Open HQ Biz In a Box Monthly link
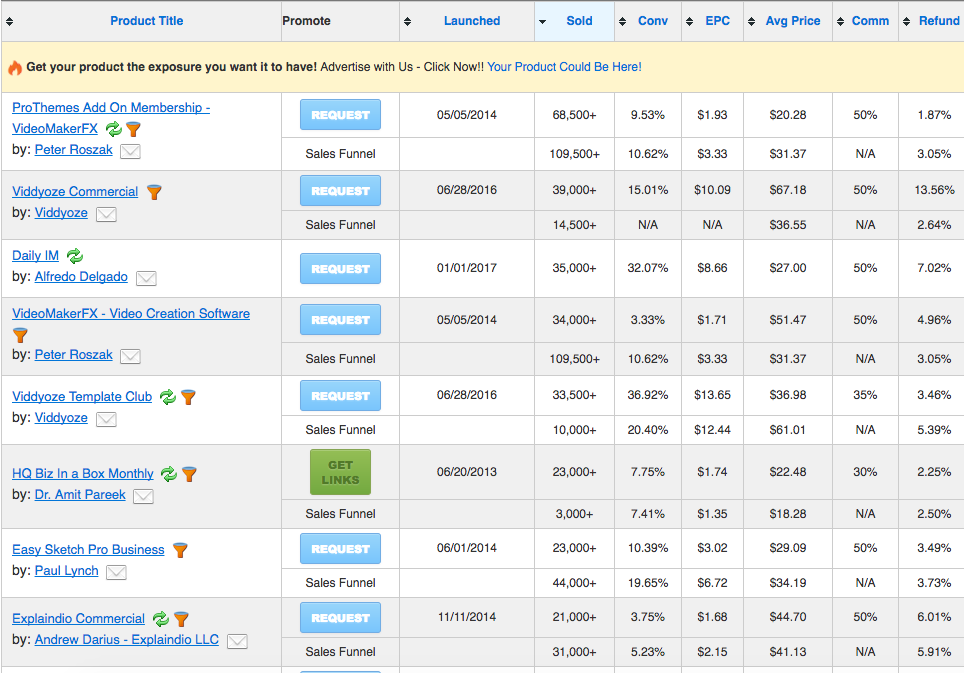 coord(83,474)
